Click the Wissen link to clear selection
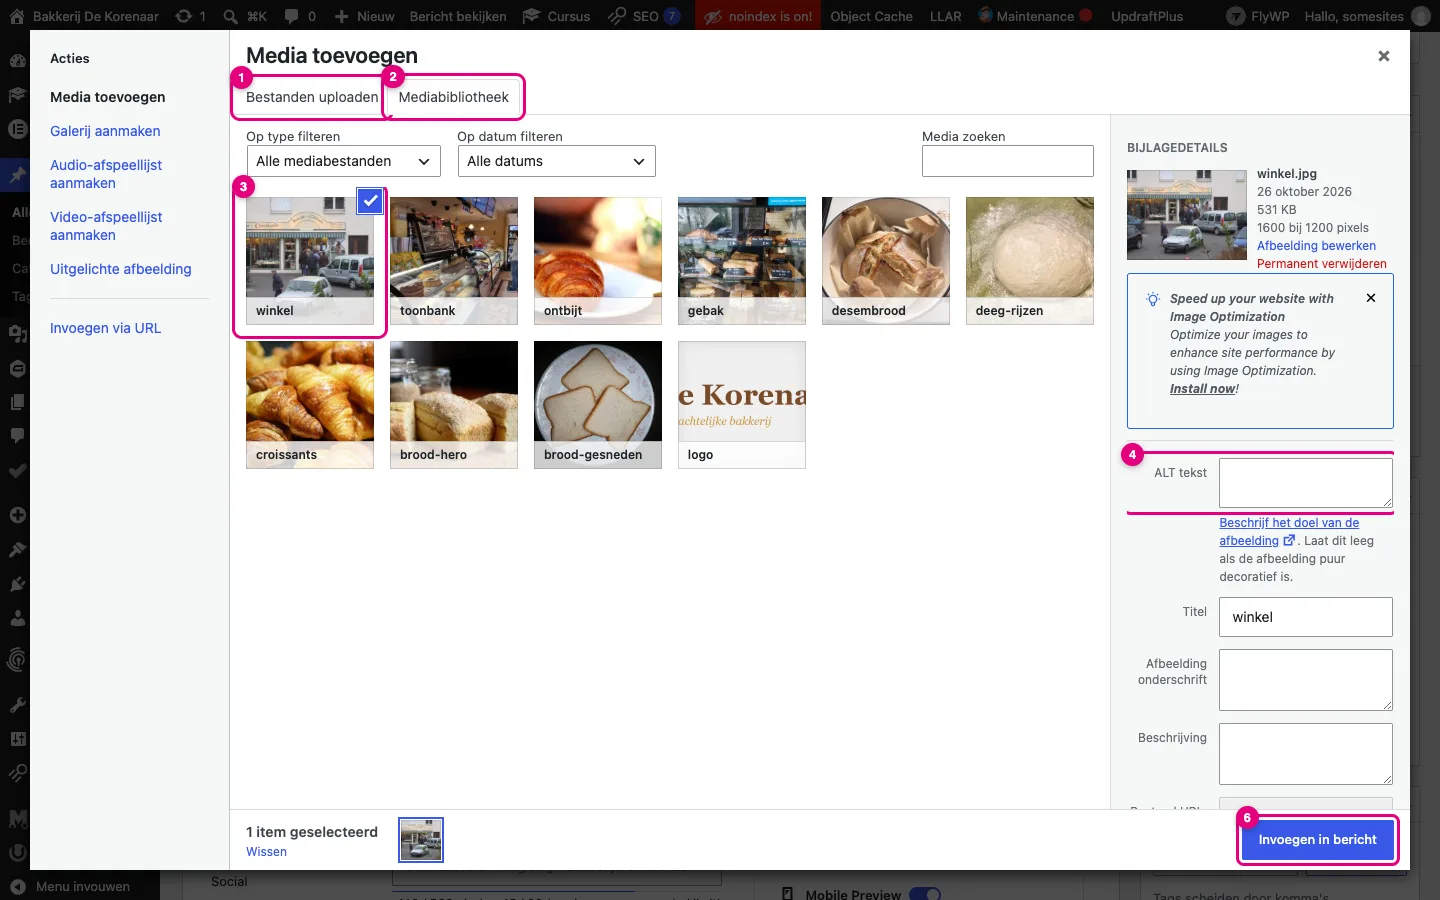1440x900 pixels. click(266, 852)
